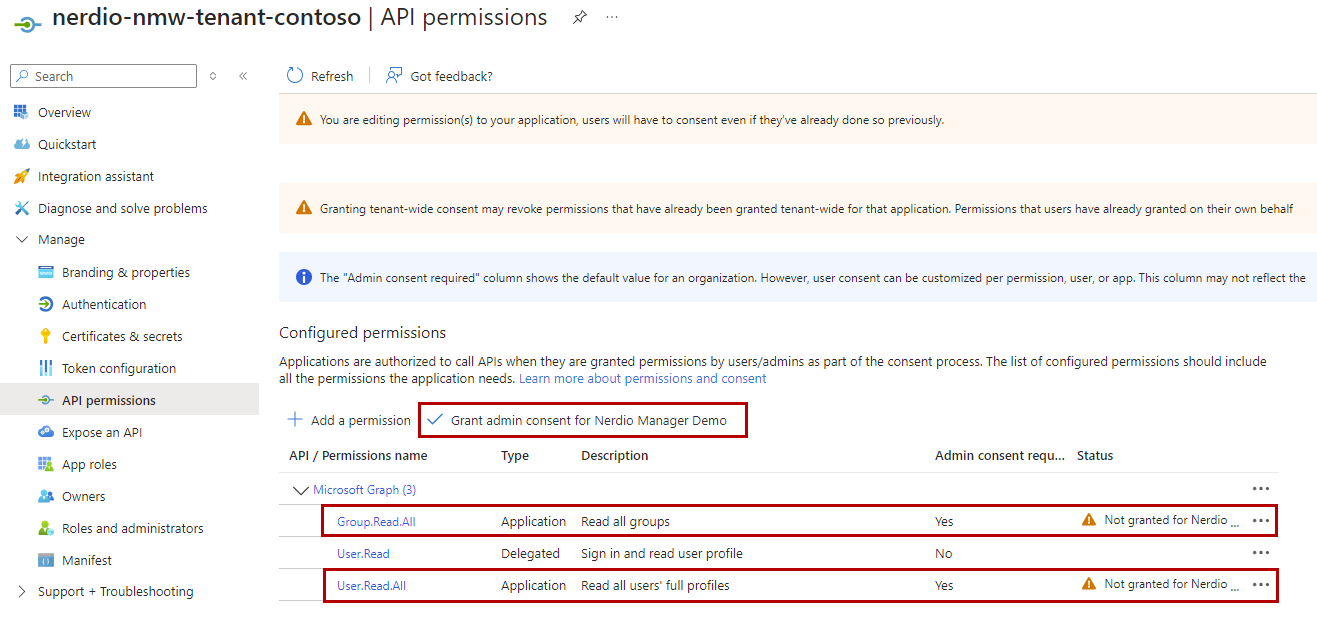The width and height of the screenshot is (1317, 617).
Task: Click the Expose an API cloud icon
Action: click(x=45, y=432)
